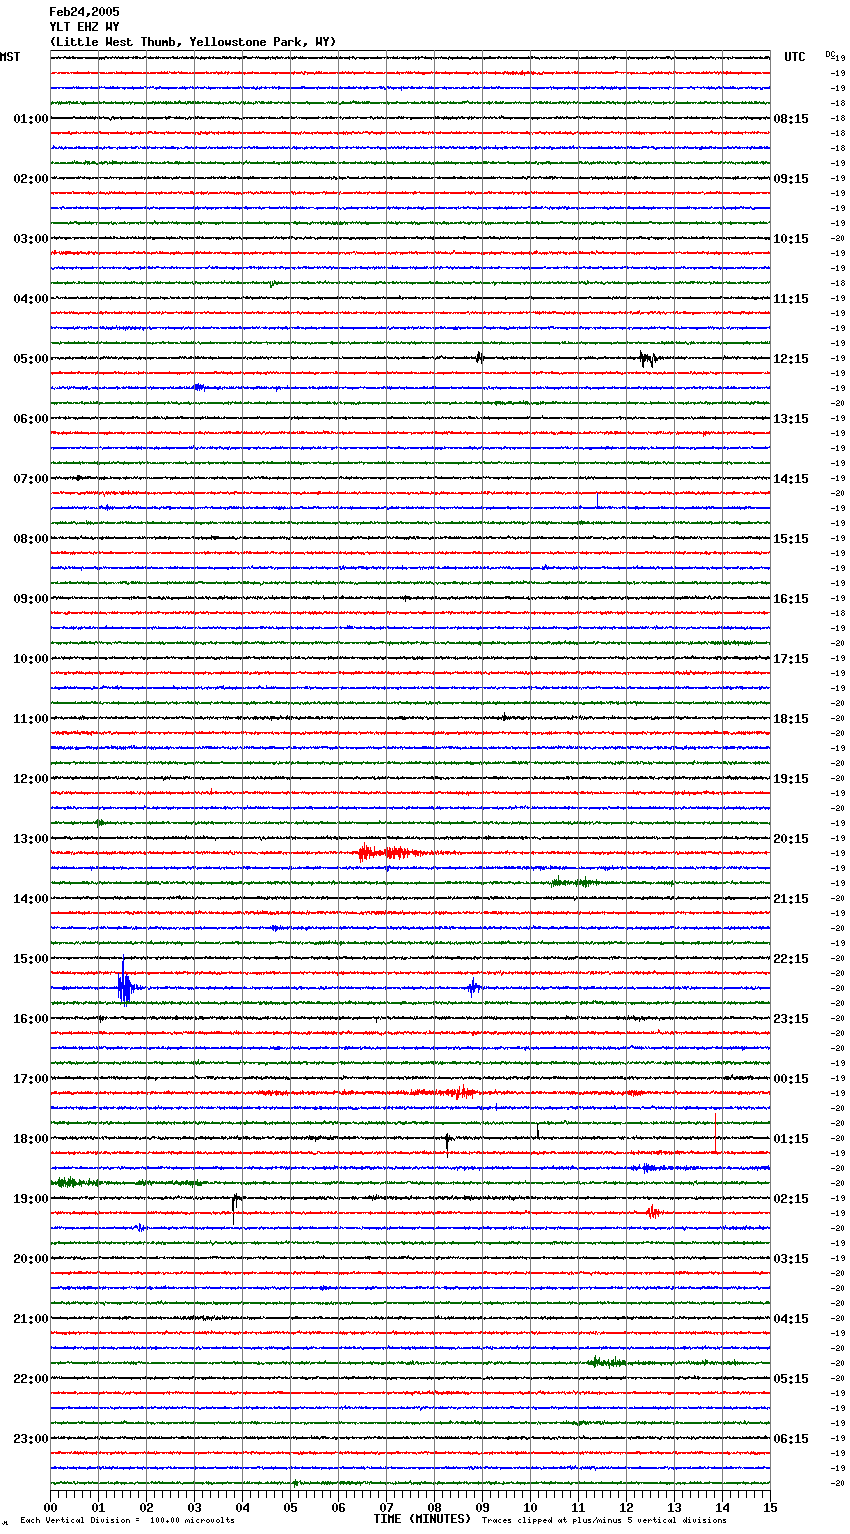Select the YLT EHZ WY station code
This screenshot has width=850, height=1534.
pos(84,27)
